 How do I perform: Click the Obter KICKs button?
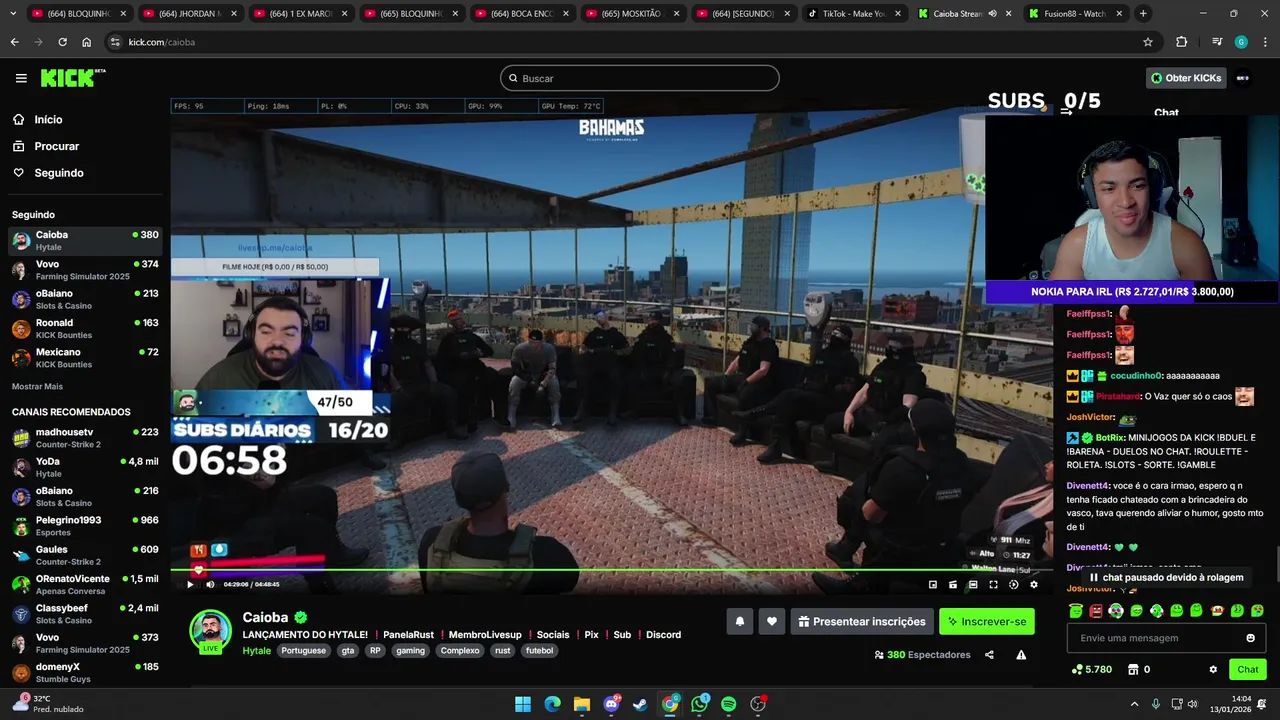[x=1186, y=78]
